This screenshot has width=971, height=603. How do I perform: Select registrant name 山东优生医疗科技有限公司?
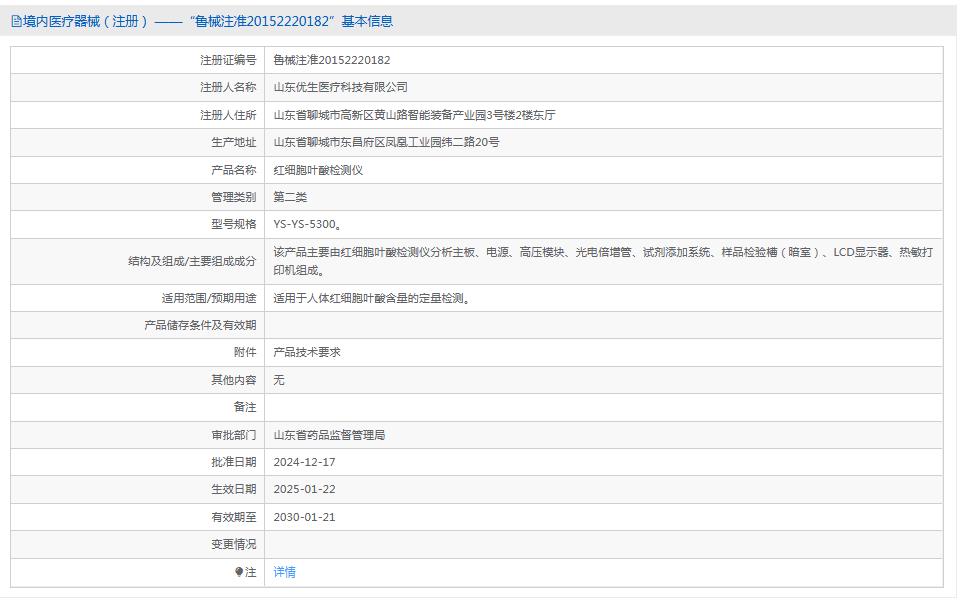coord(341,87)
